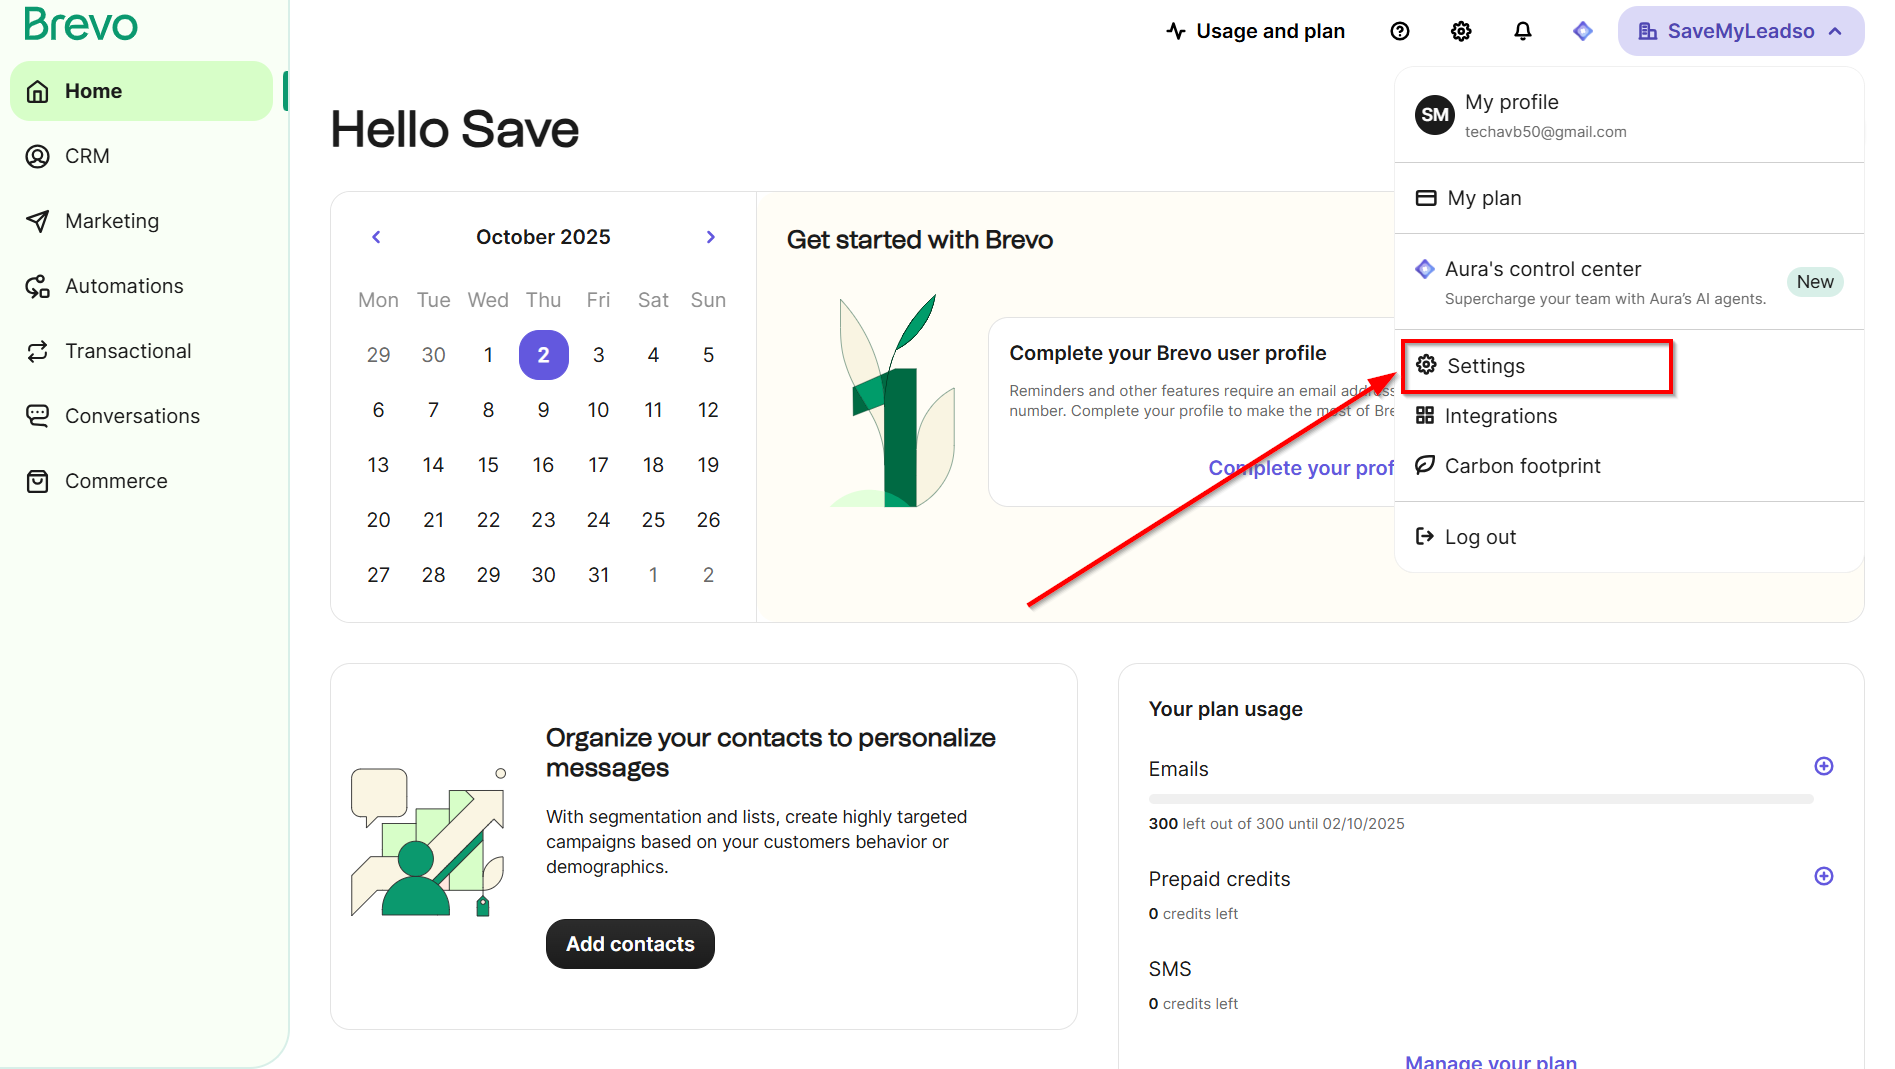
Task: Click Log out in the account menu
Action: [1480, 537]
